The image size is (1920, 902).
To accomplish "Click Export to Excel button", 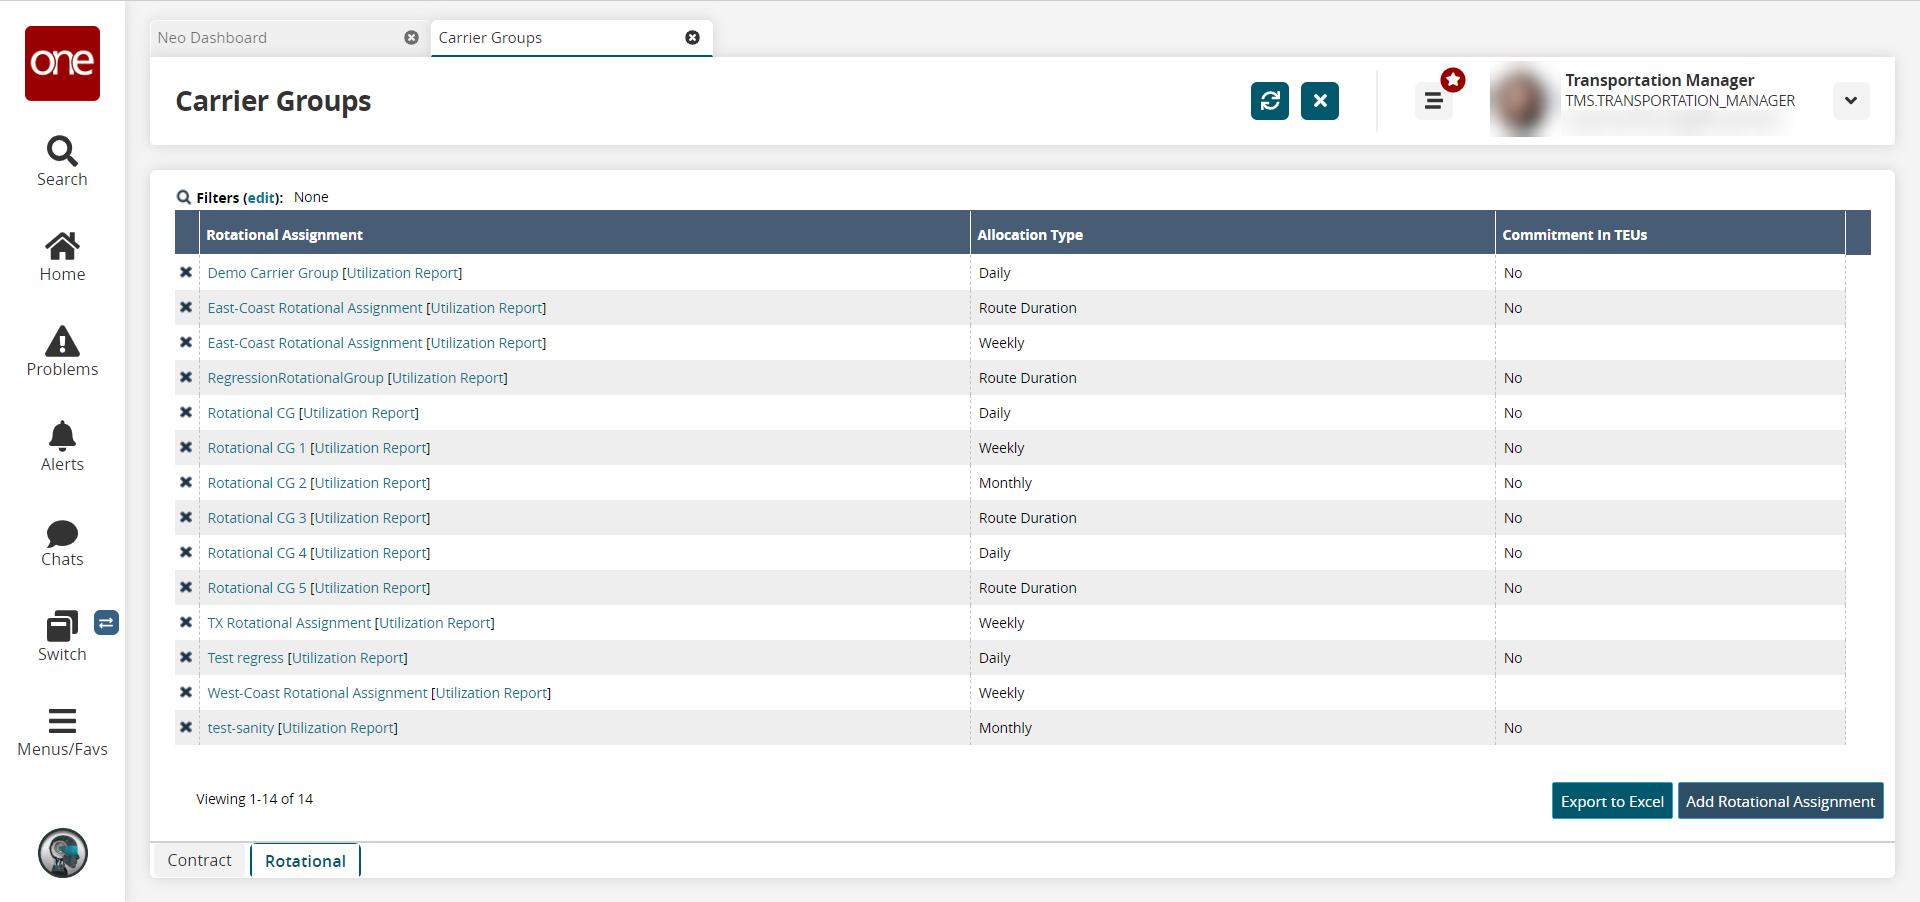I will [1611, 801].
